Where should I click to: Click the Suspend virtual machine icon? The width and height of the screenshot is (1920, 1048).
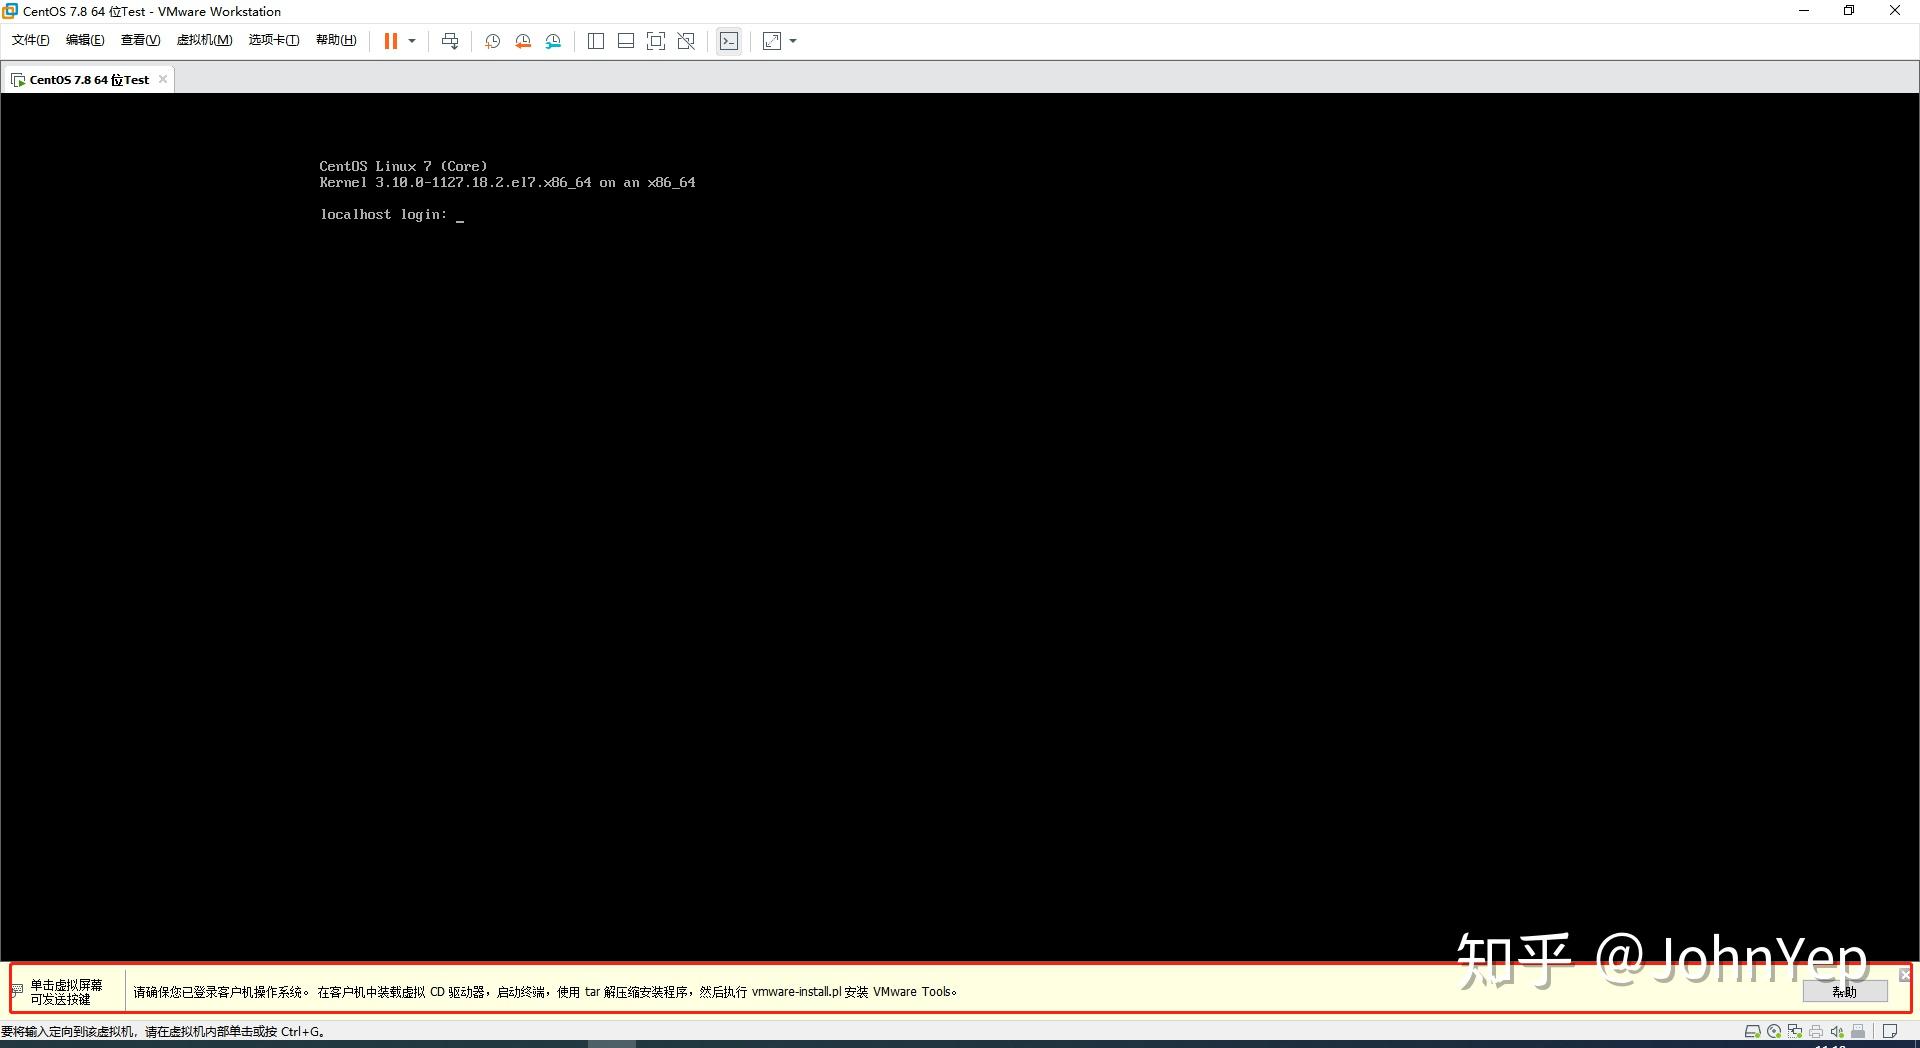pyautogui.click(x=390, y=41)
